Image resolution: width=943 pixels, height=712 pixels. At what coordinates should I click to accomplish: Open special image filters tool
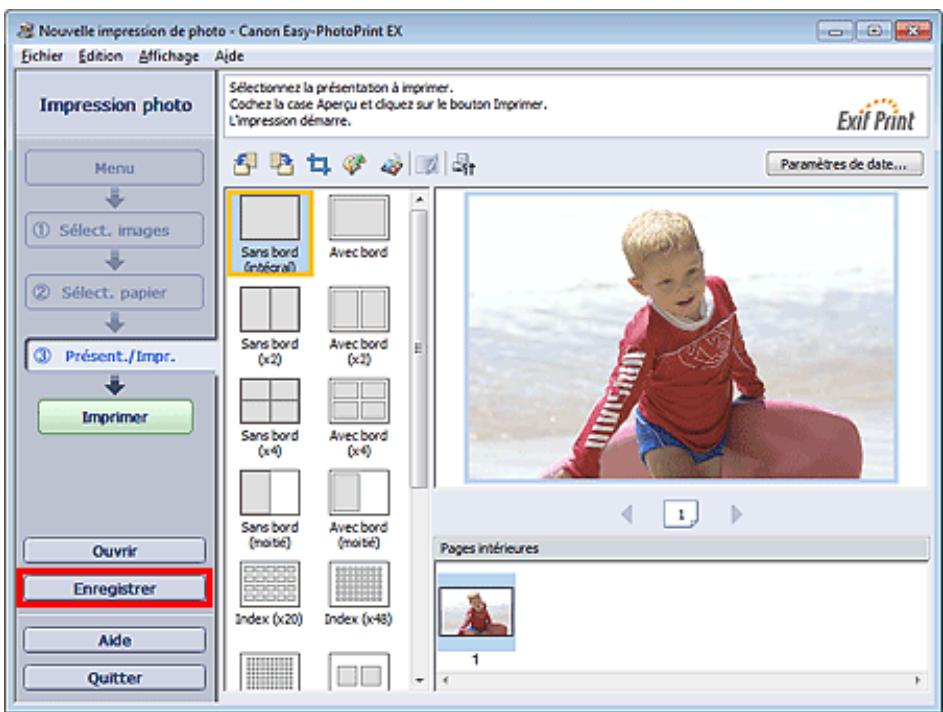click(392, 164)
